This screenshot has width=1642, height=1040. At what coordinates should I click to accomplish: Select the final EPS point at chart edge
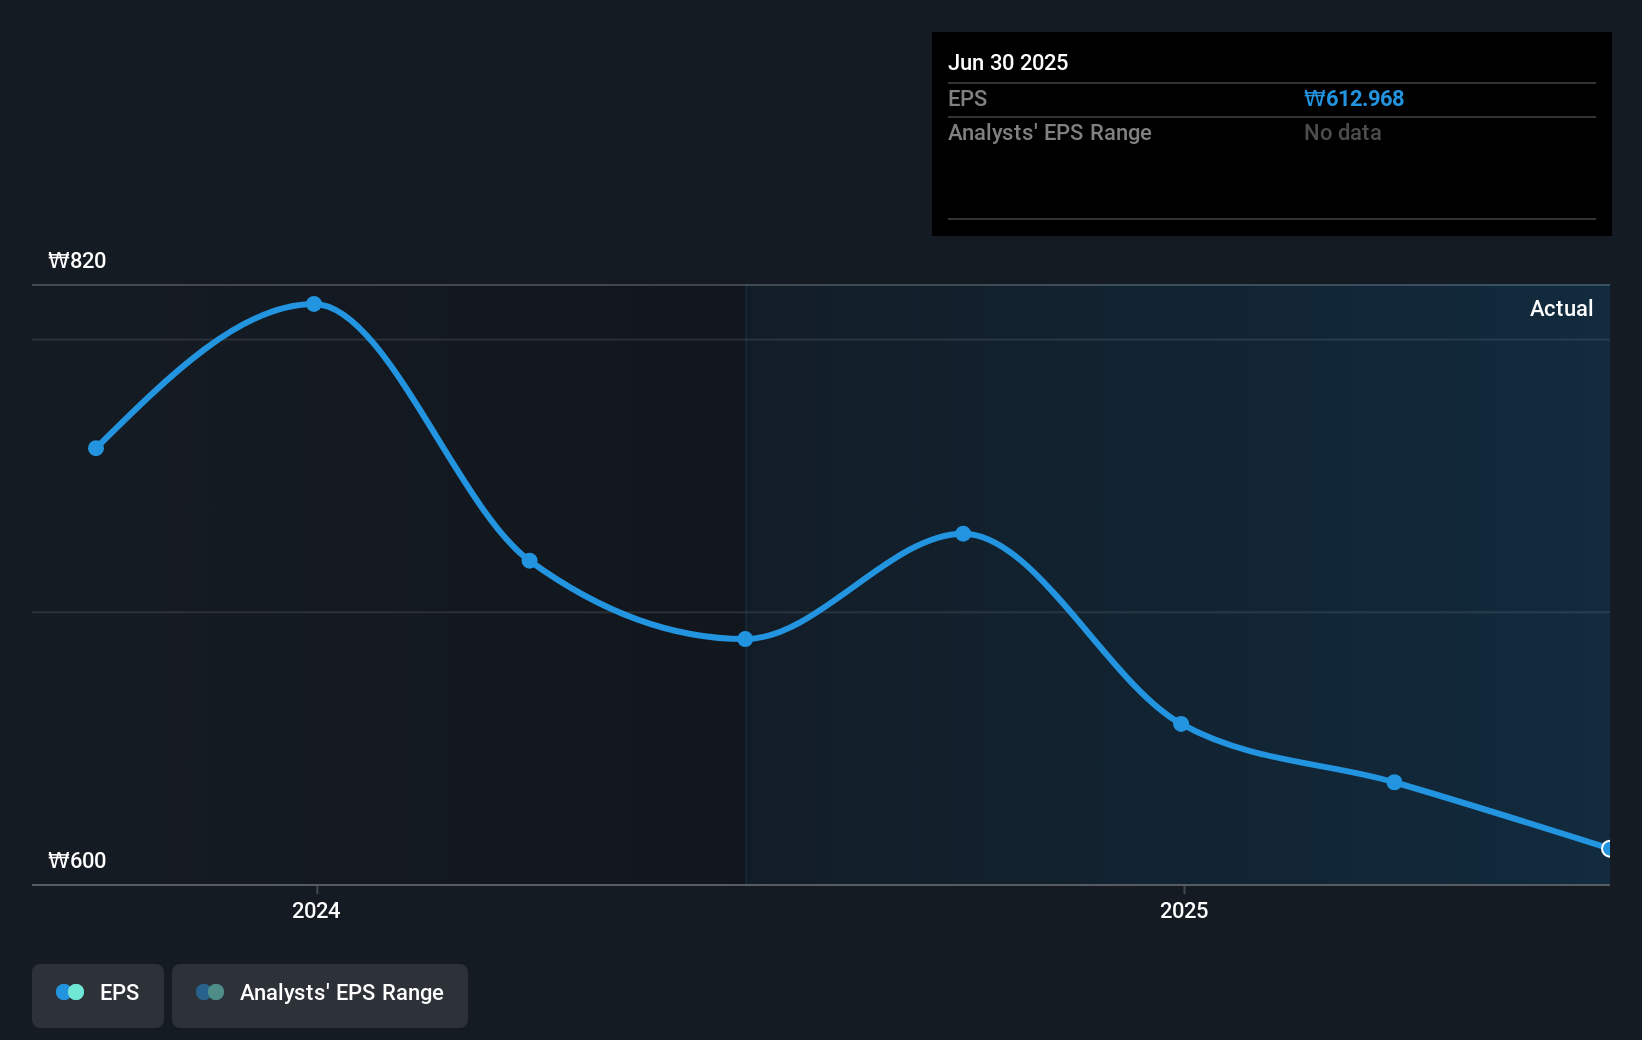coord(1605,848)
